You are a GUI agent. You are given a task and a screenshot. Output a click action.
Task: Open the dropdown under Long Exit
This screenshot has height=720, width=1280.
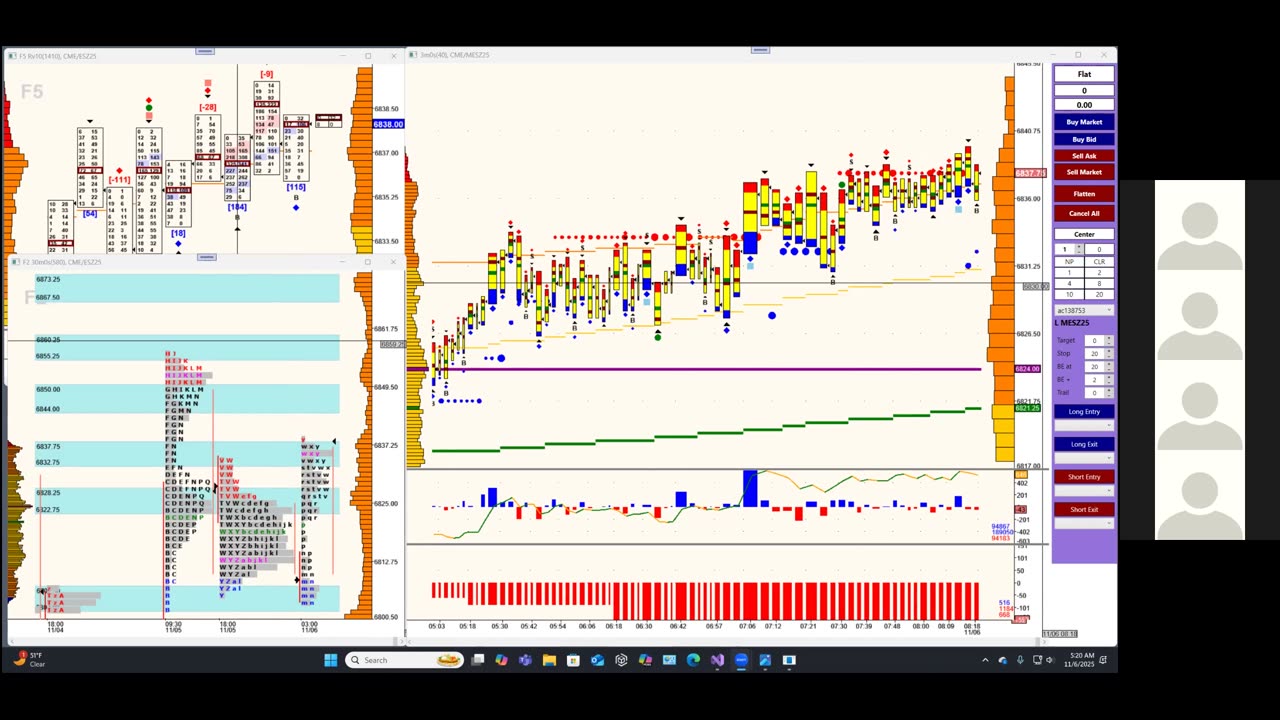[1084, 458]
